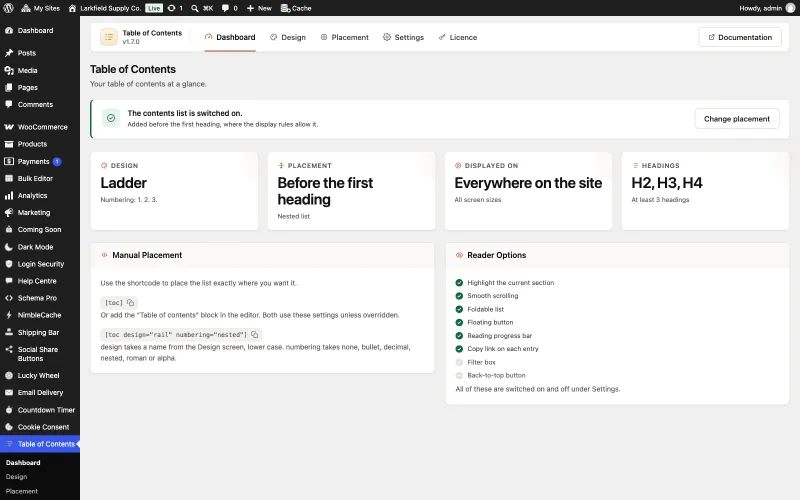Click the Foldable list check
This screenshot has height=500, width=800.
click(x=459, y=309)
